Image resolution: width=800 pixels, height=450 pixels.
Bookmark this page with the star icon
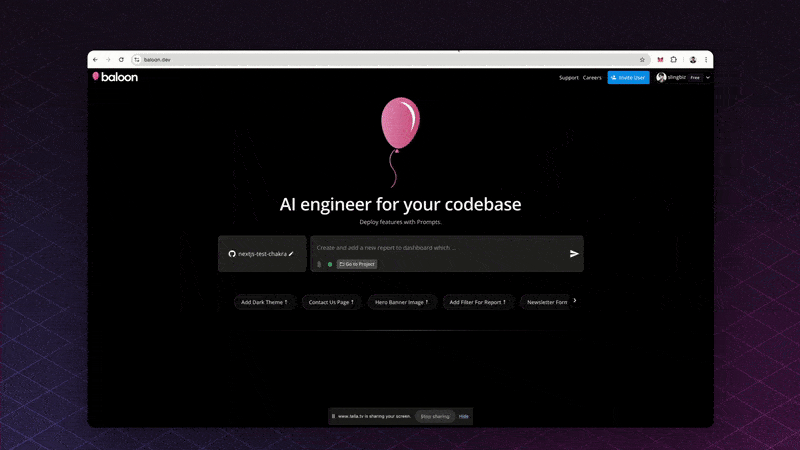(x=642, y=60)
